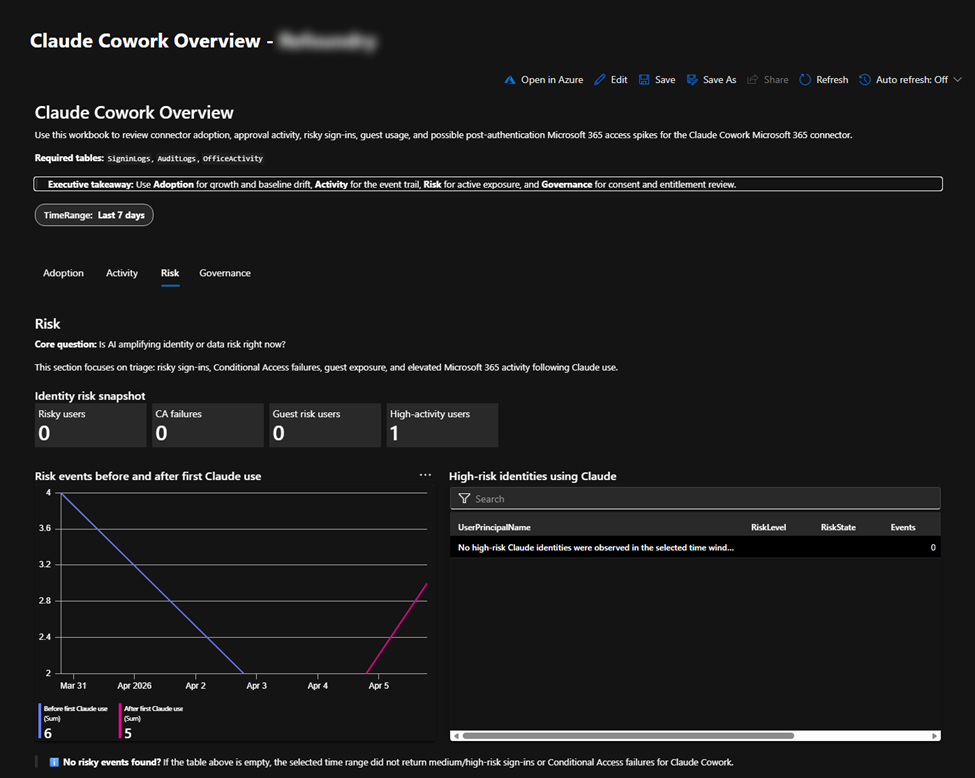975x778 pixels.
Task: Click the filter icon in the search box
Action: 464,499
